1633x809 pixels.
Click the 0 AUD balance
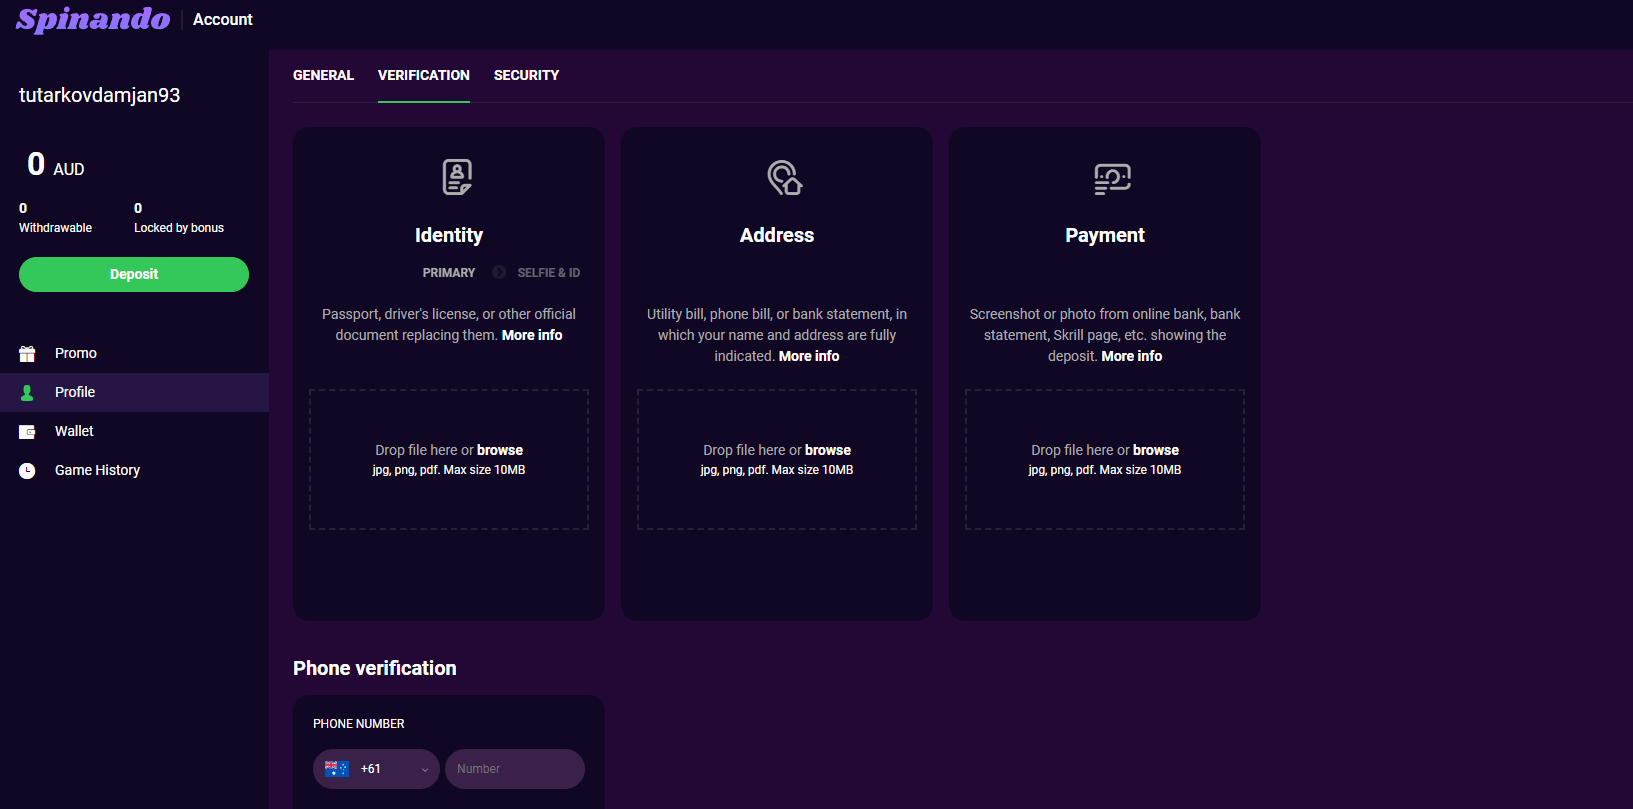point(56,164)
